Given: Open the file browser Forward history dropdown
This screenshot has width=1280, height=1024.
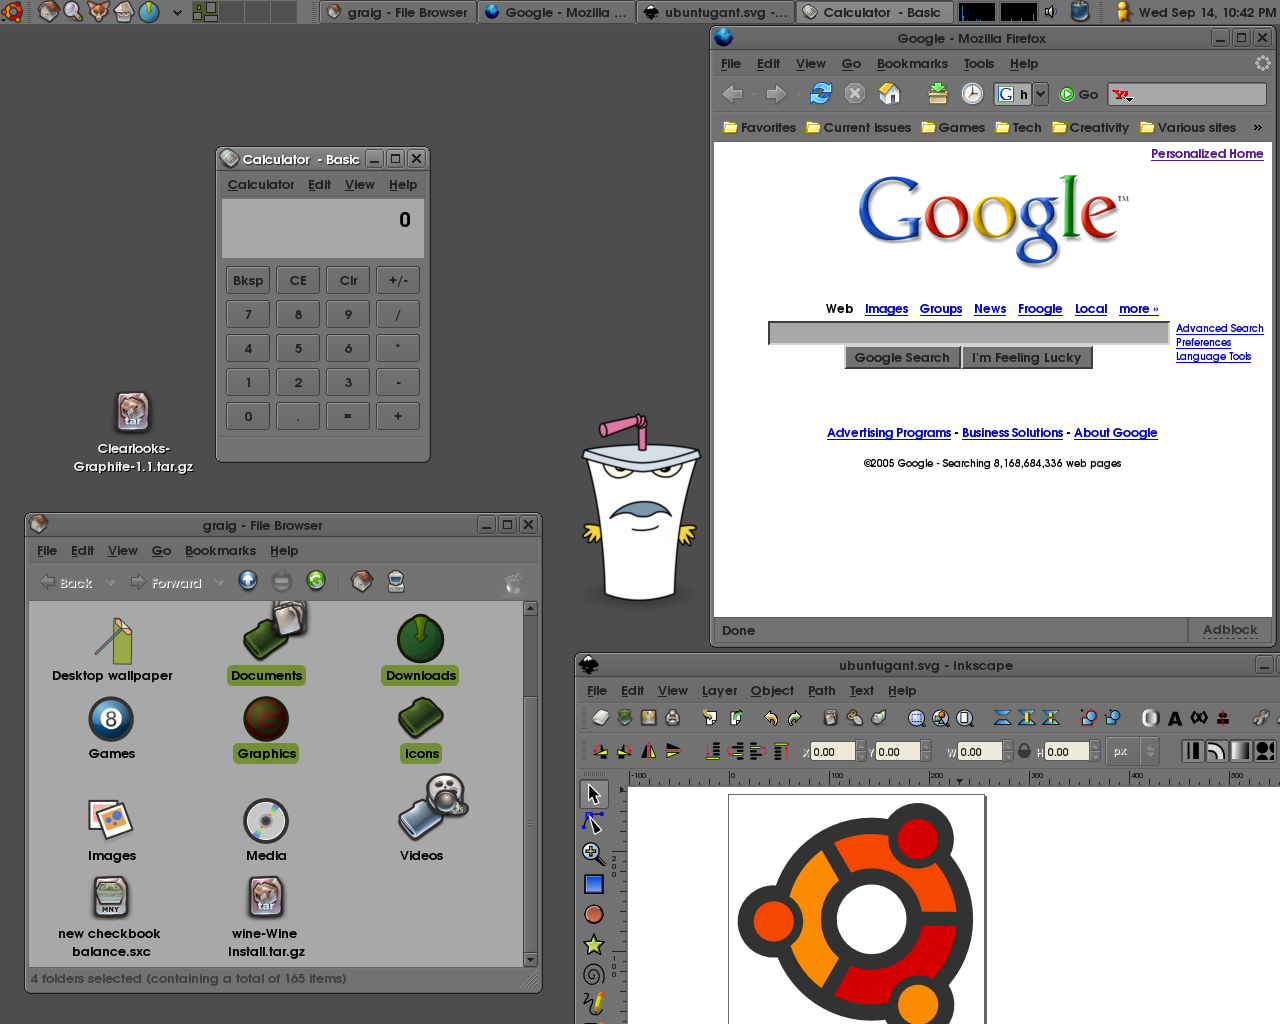Looking at the screenshot, I should 220,582.
